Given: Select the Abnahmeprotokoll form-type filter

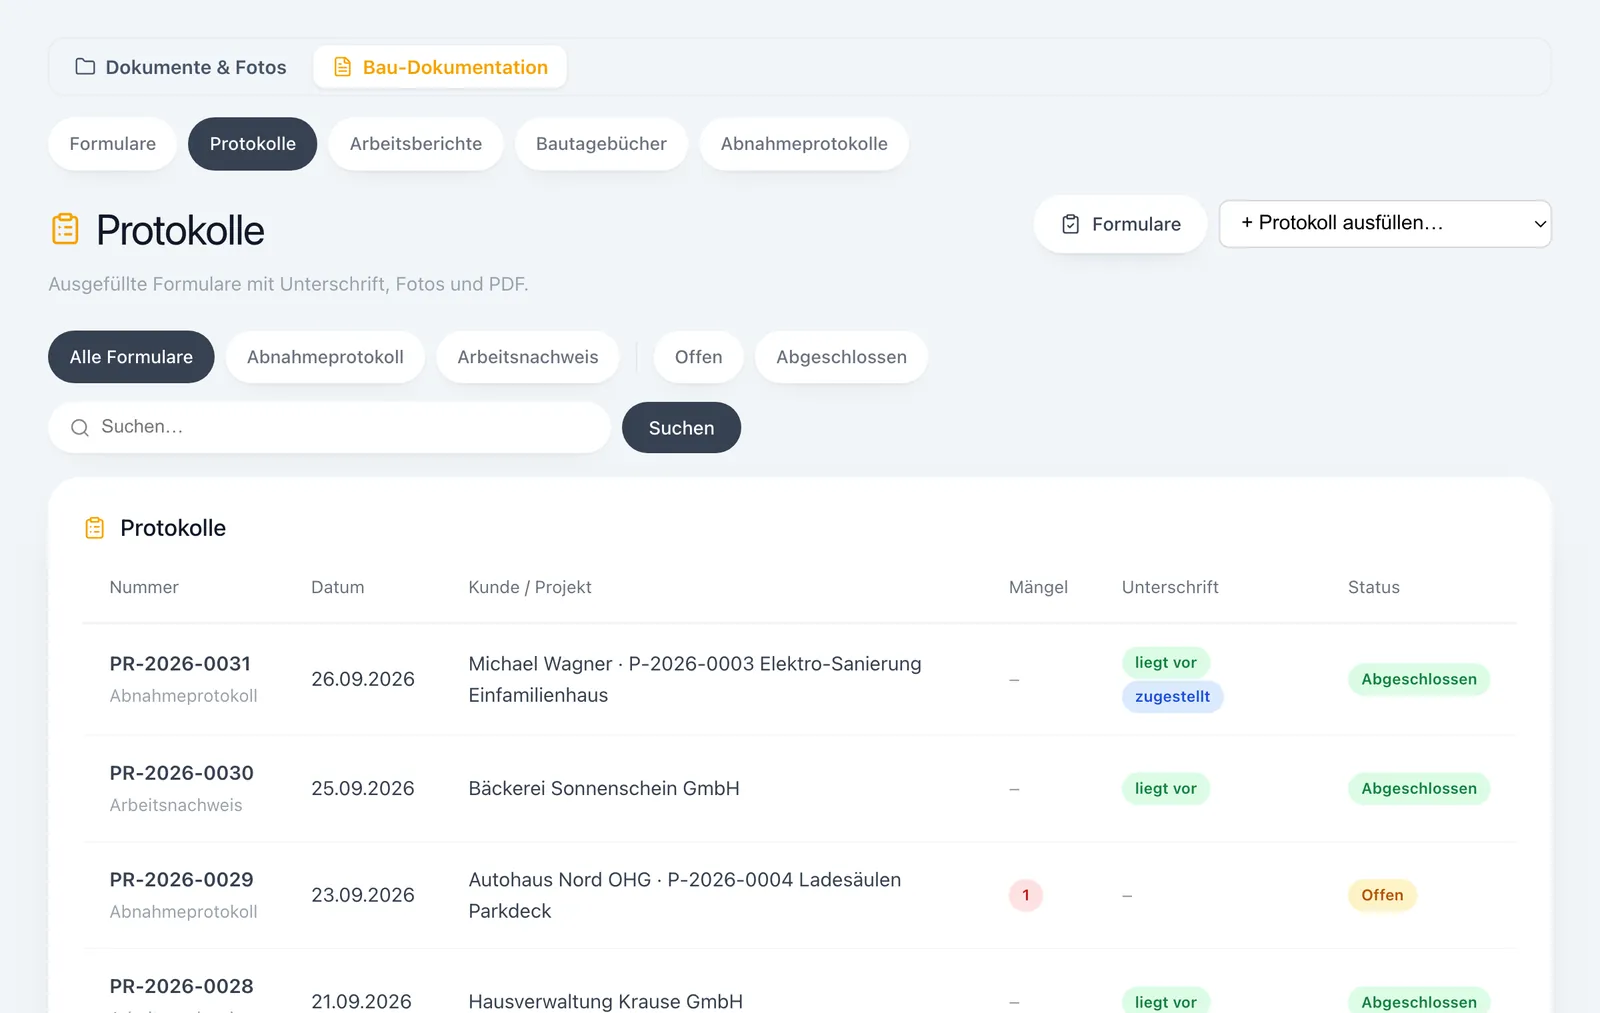Looking at the screenshot, I should (x=325, y=357).
